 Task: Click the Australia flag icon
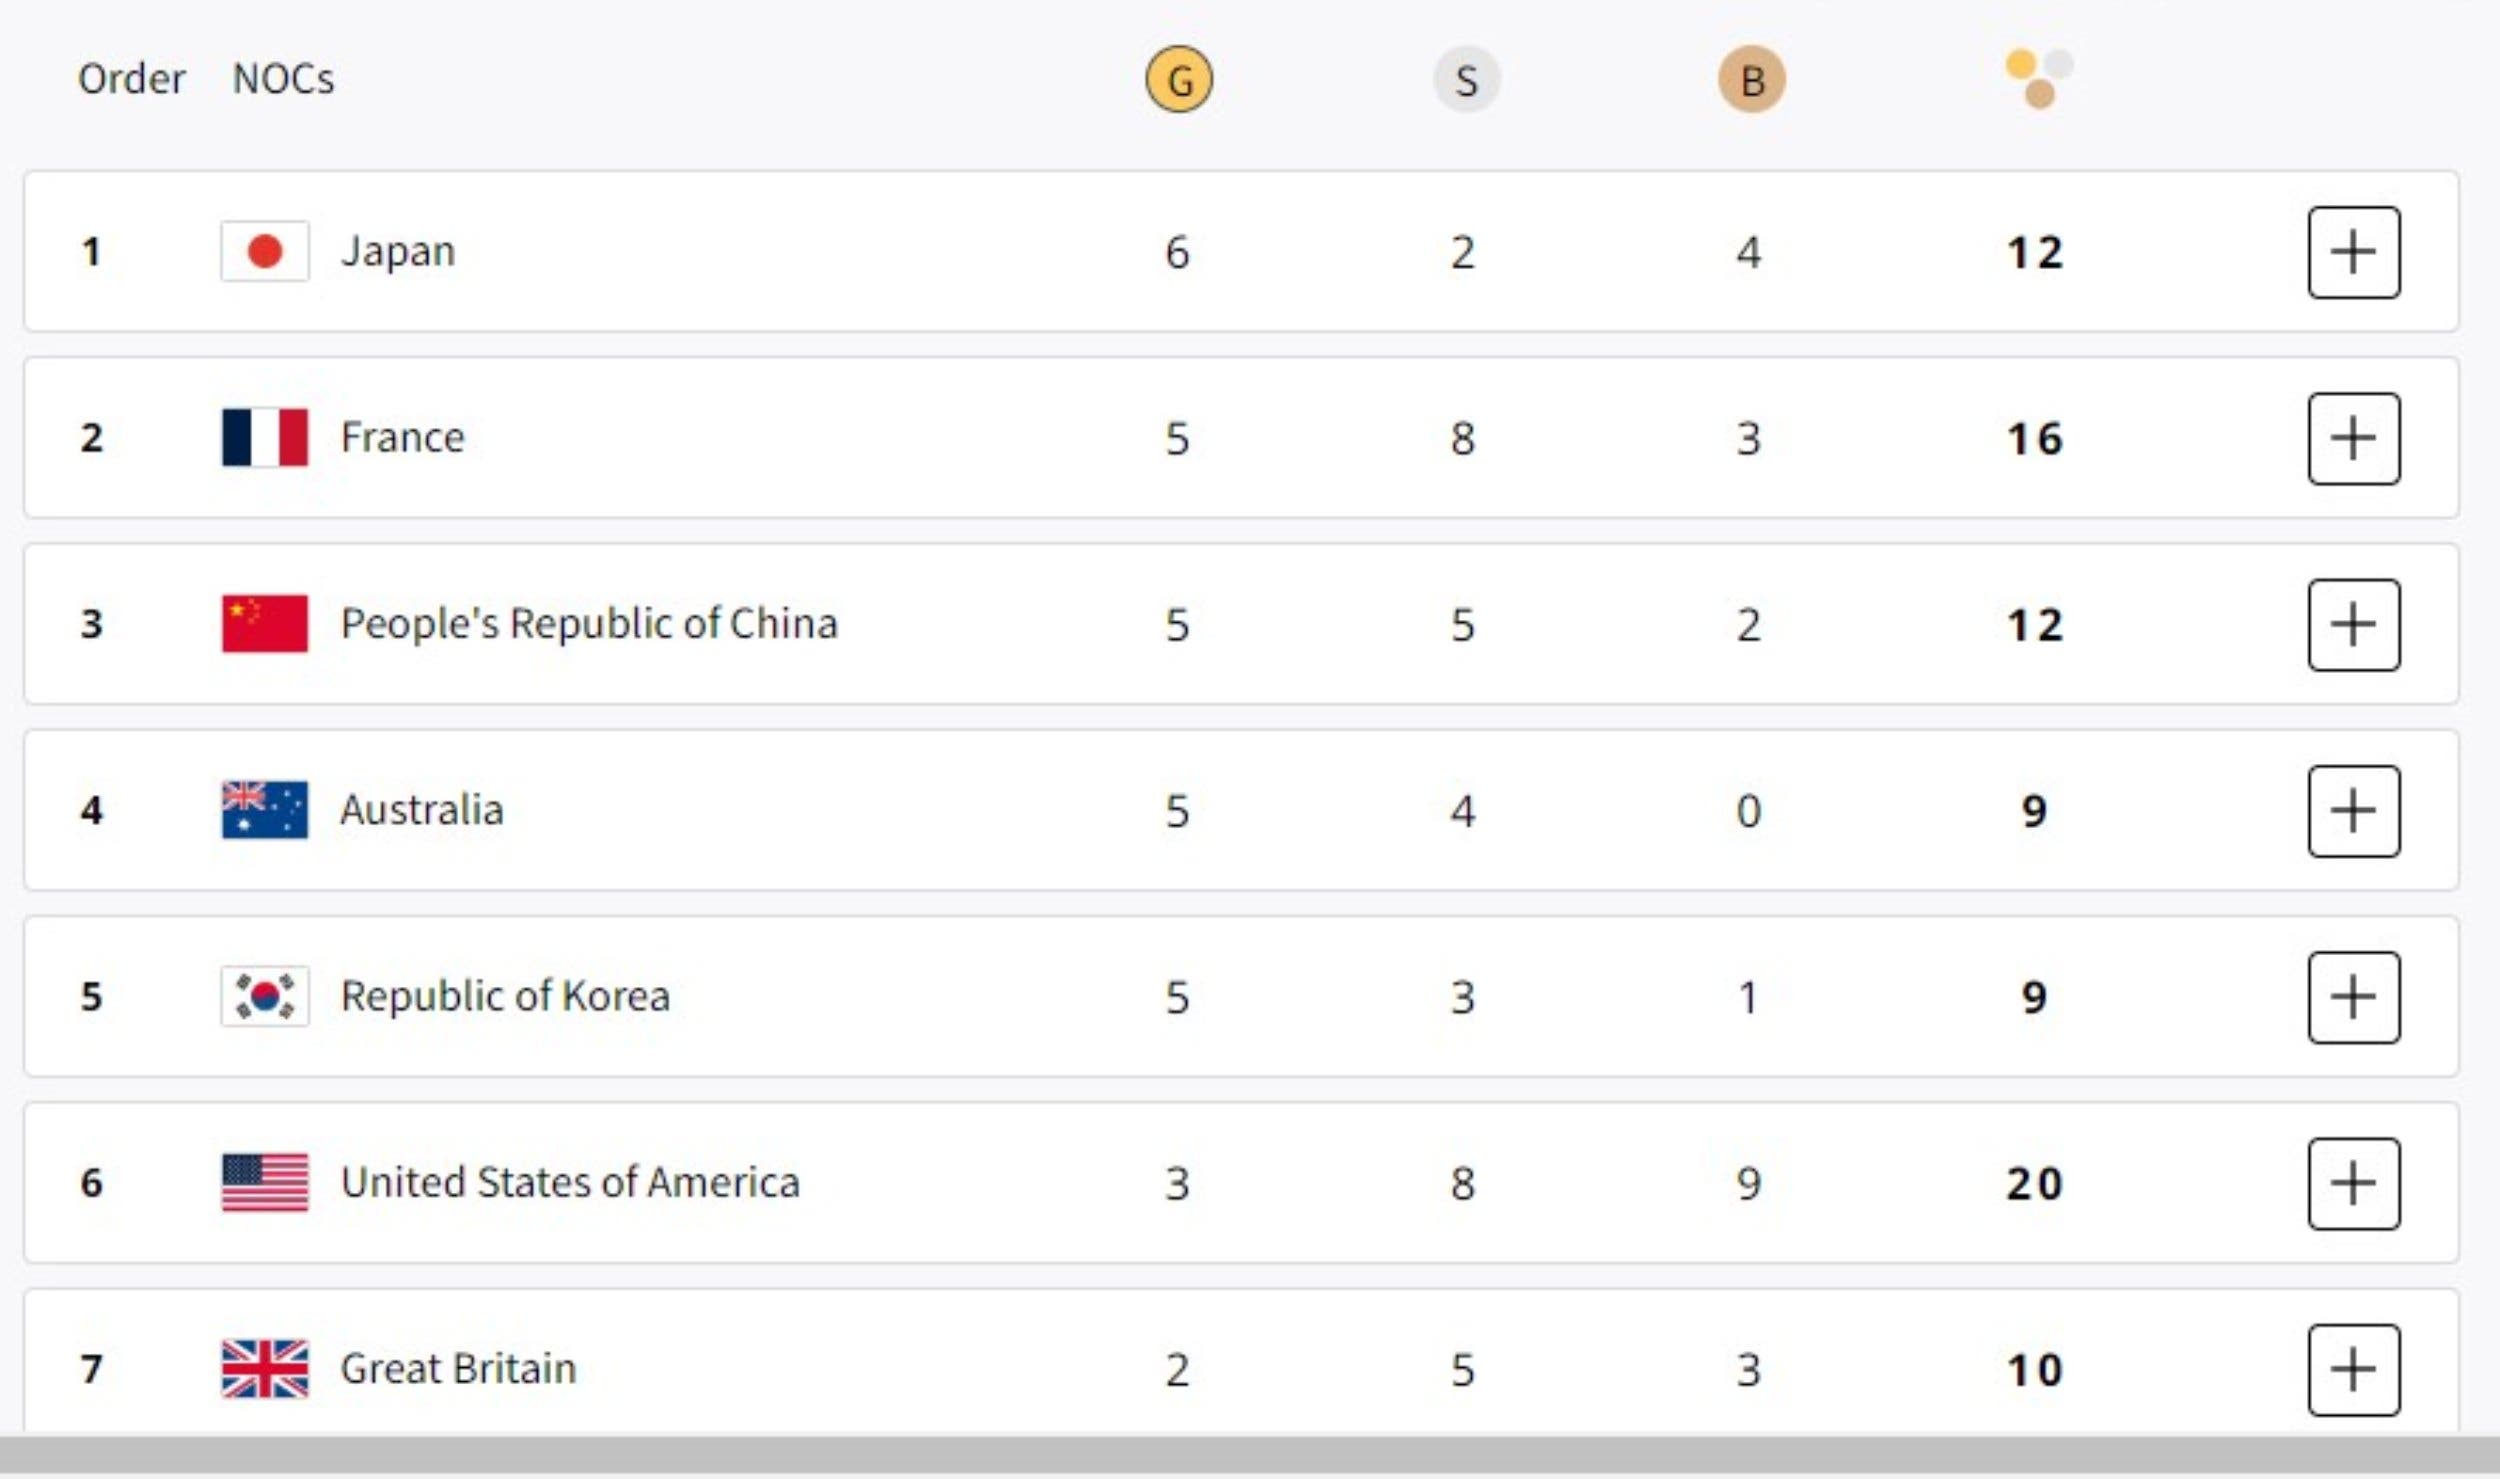(x=265, y=809)
